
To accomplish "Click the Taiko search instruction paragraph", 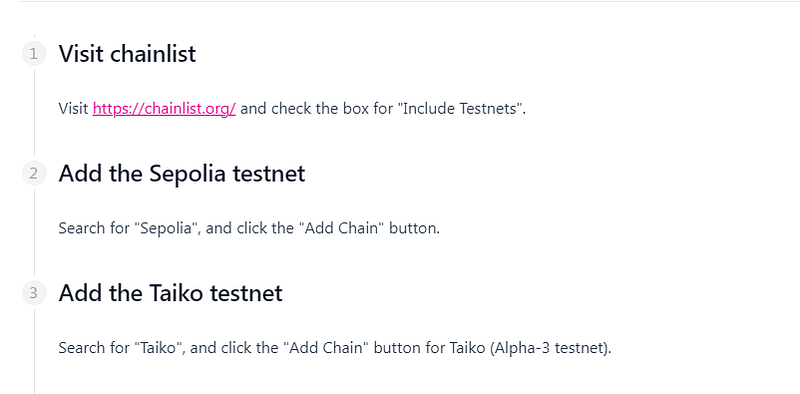I will pyautogui.click(x=335, y=348).
